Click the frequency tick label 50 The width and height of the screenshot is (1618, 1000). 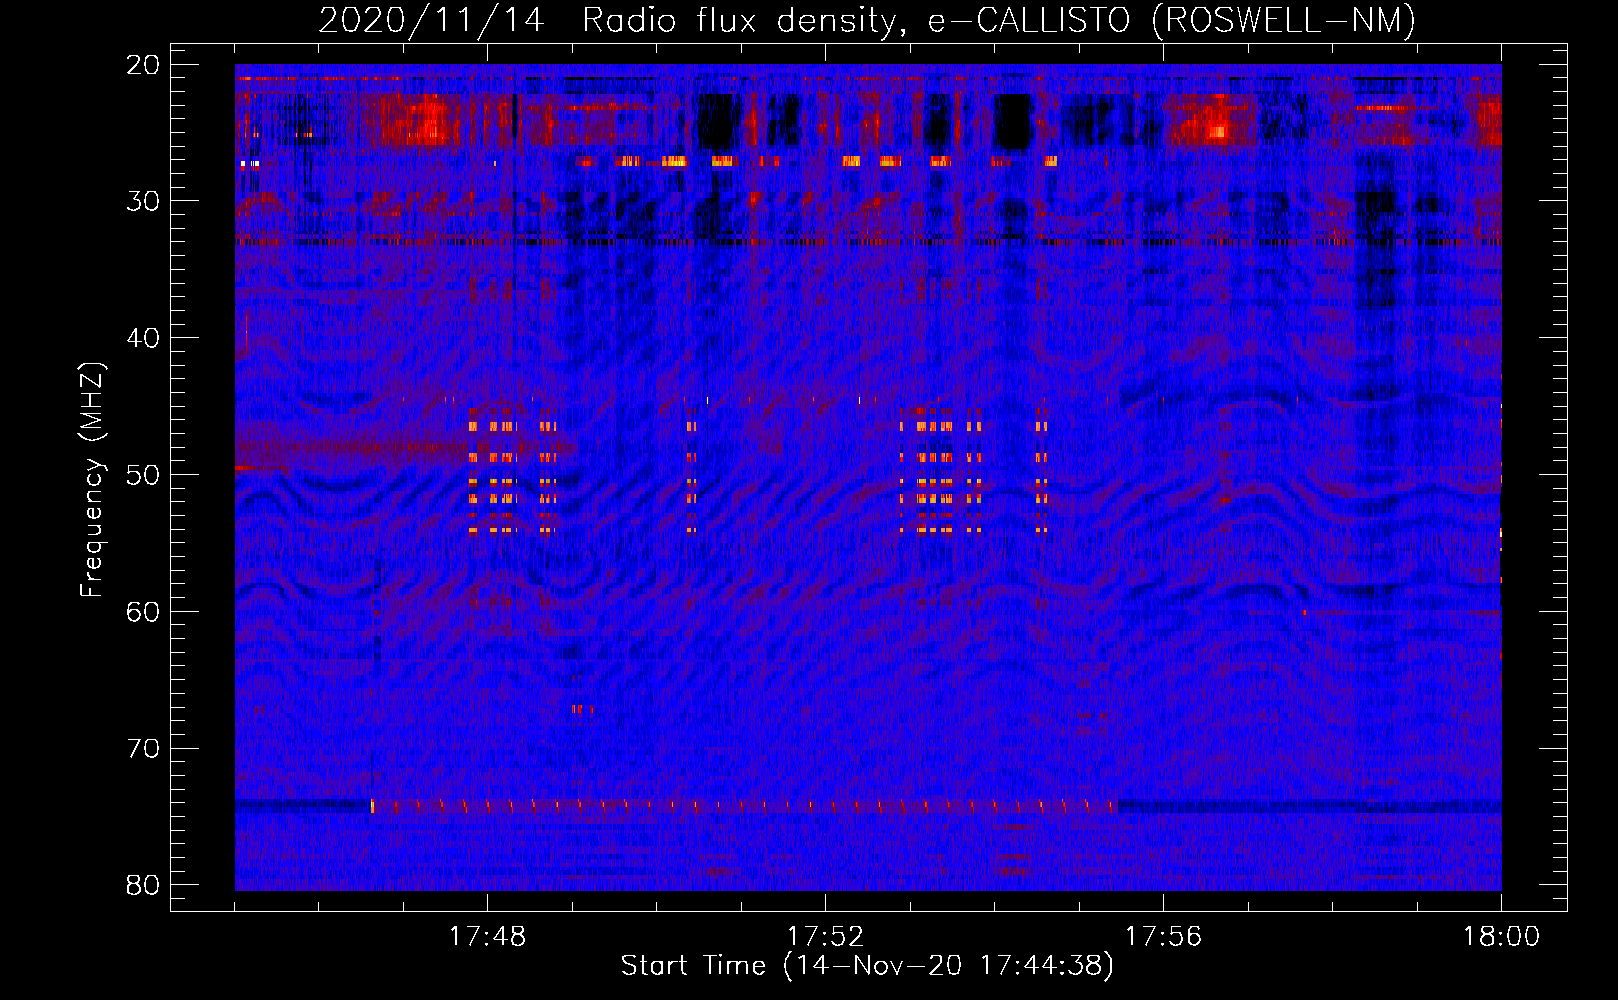pyautogui.click(x=144, y=475)
